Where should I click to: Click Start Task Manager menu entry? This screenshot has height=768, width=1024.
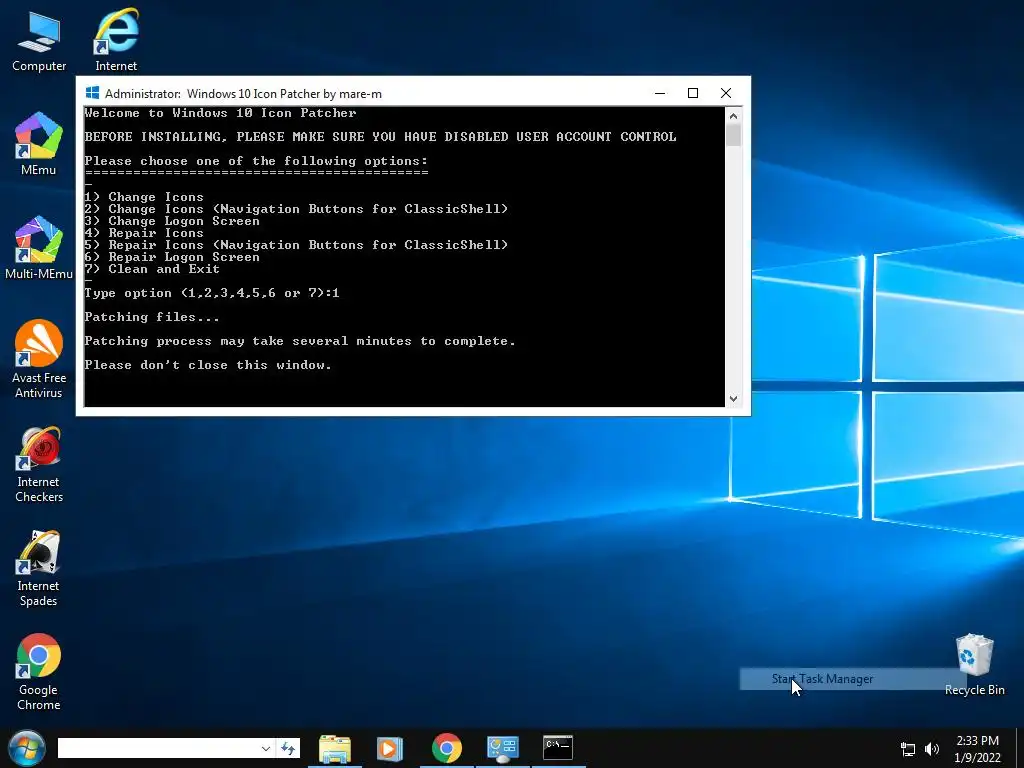853,679
